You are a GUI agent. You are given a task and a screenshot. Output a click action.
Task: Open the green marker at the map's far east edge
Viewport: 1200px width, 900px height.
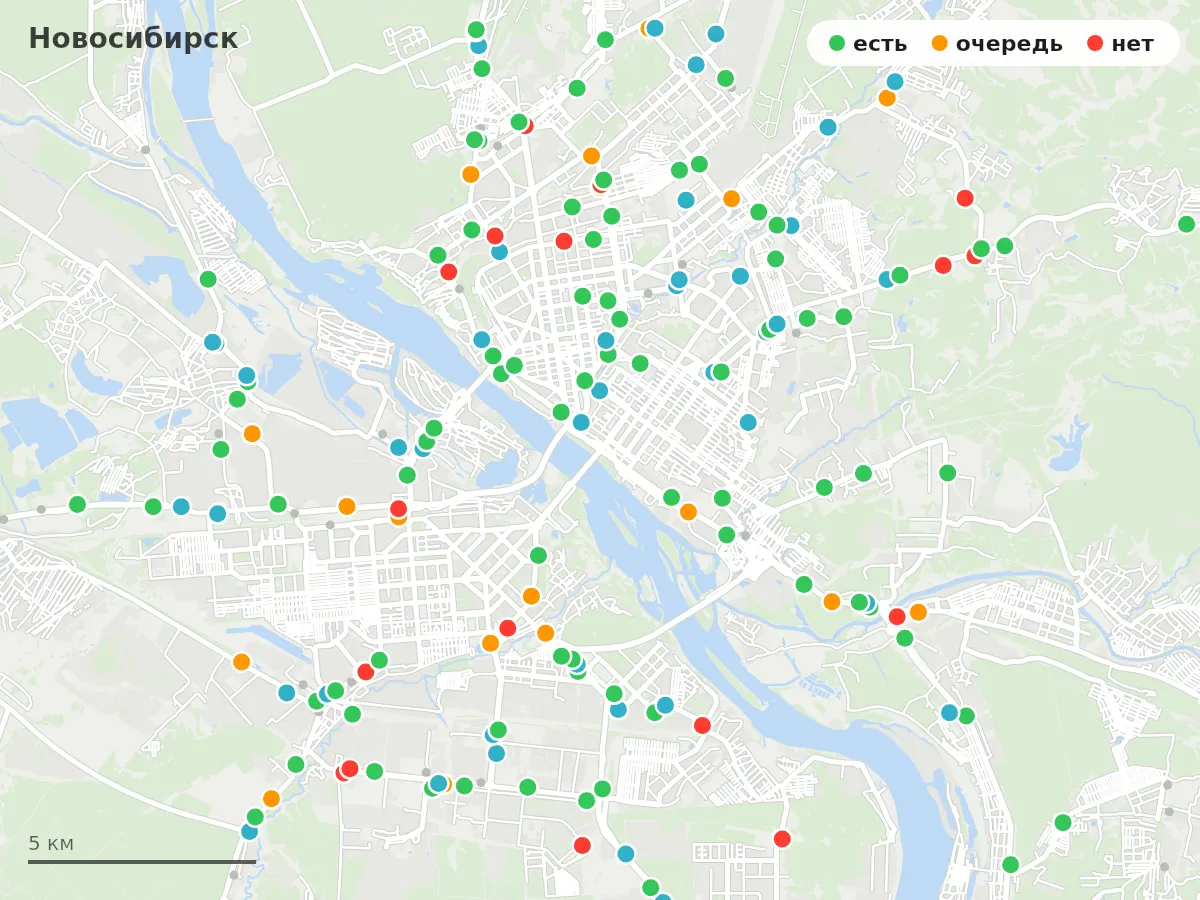tap(1186, 224)
